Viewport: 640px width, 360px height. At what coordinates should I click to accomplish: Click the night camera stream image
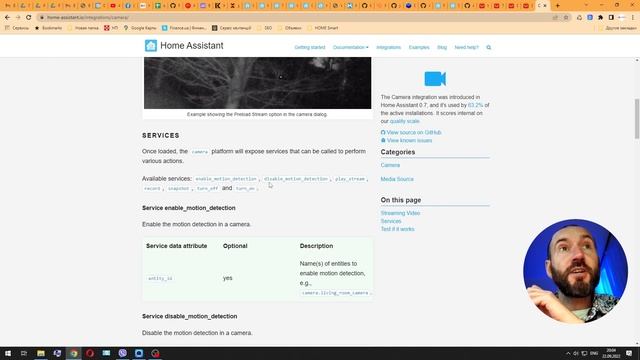258,83
